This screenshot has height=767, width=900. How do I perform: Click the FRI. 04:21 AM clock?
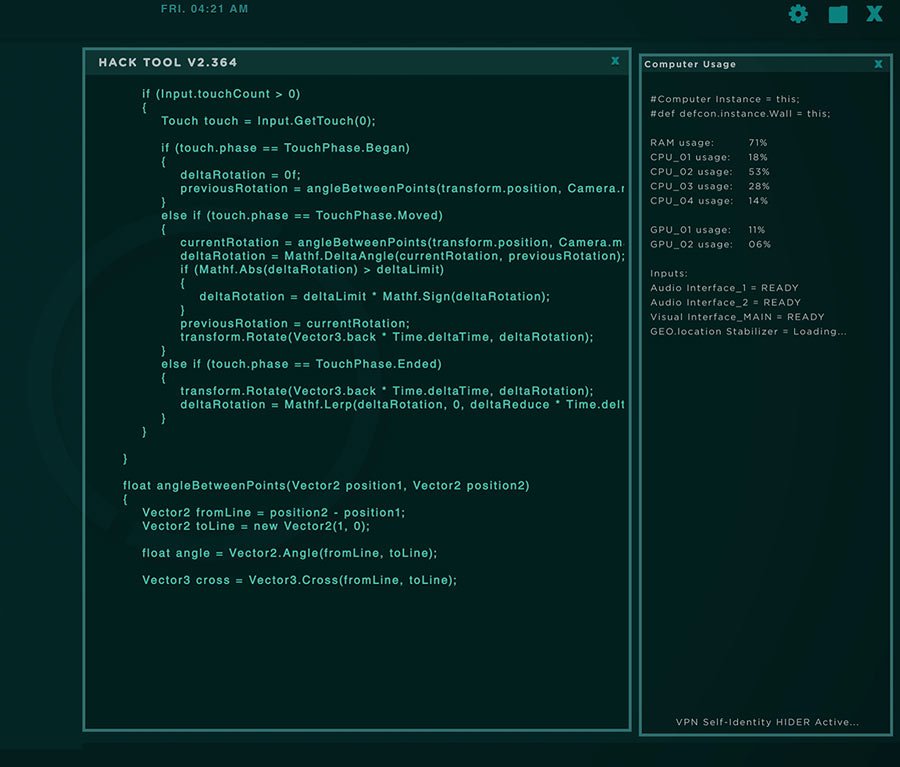click(x=205, y=9)
